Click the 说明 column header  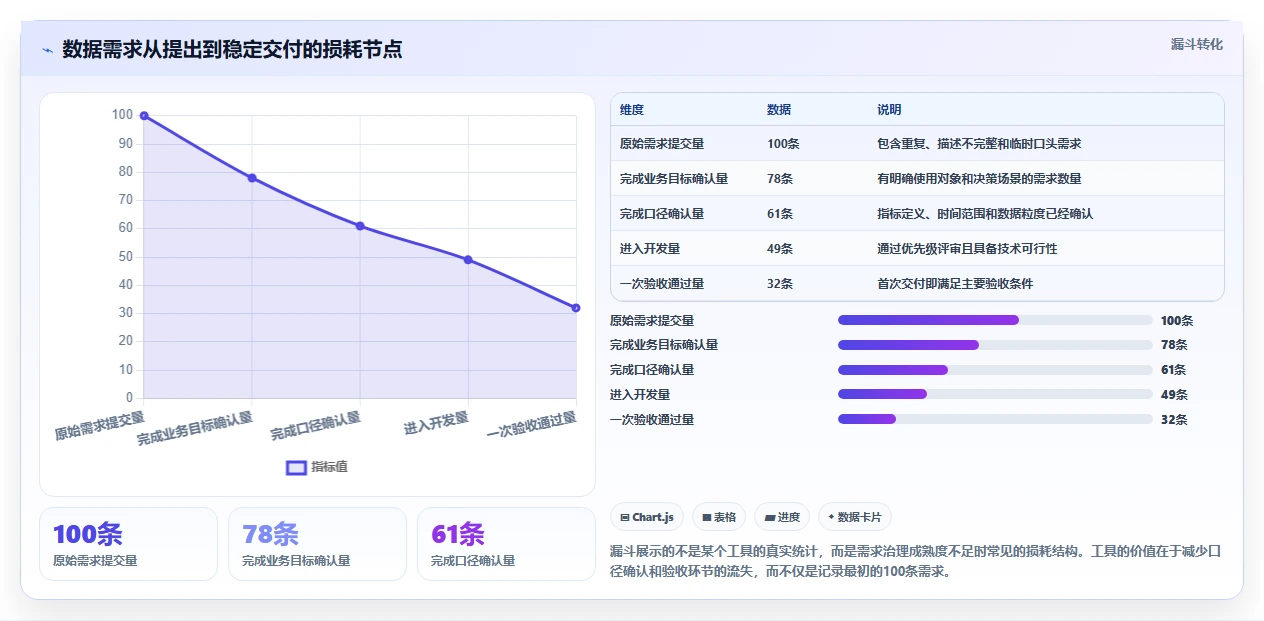click(x=889, y=110)
